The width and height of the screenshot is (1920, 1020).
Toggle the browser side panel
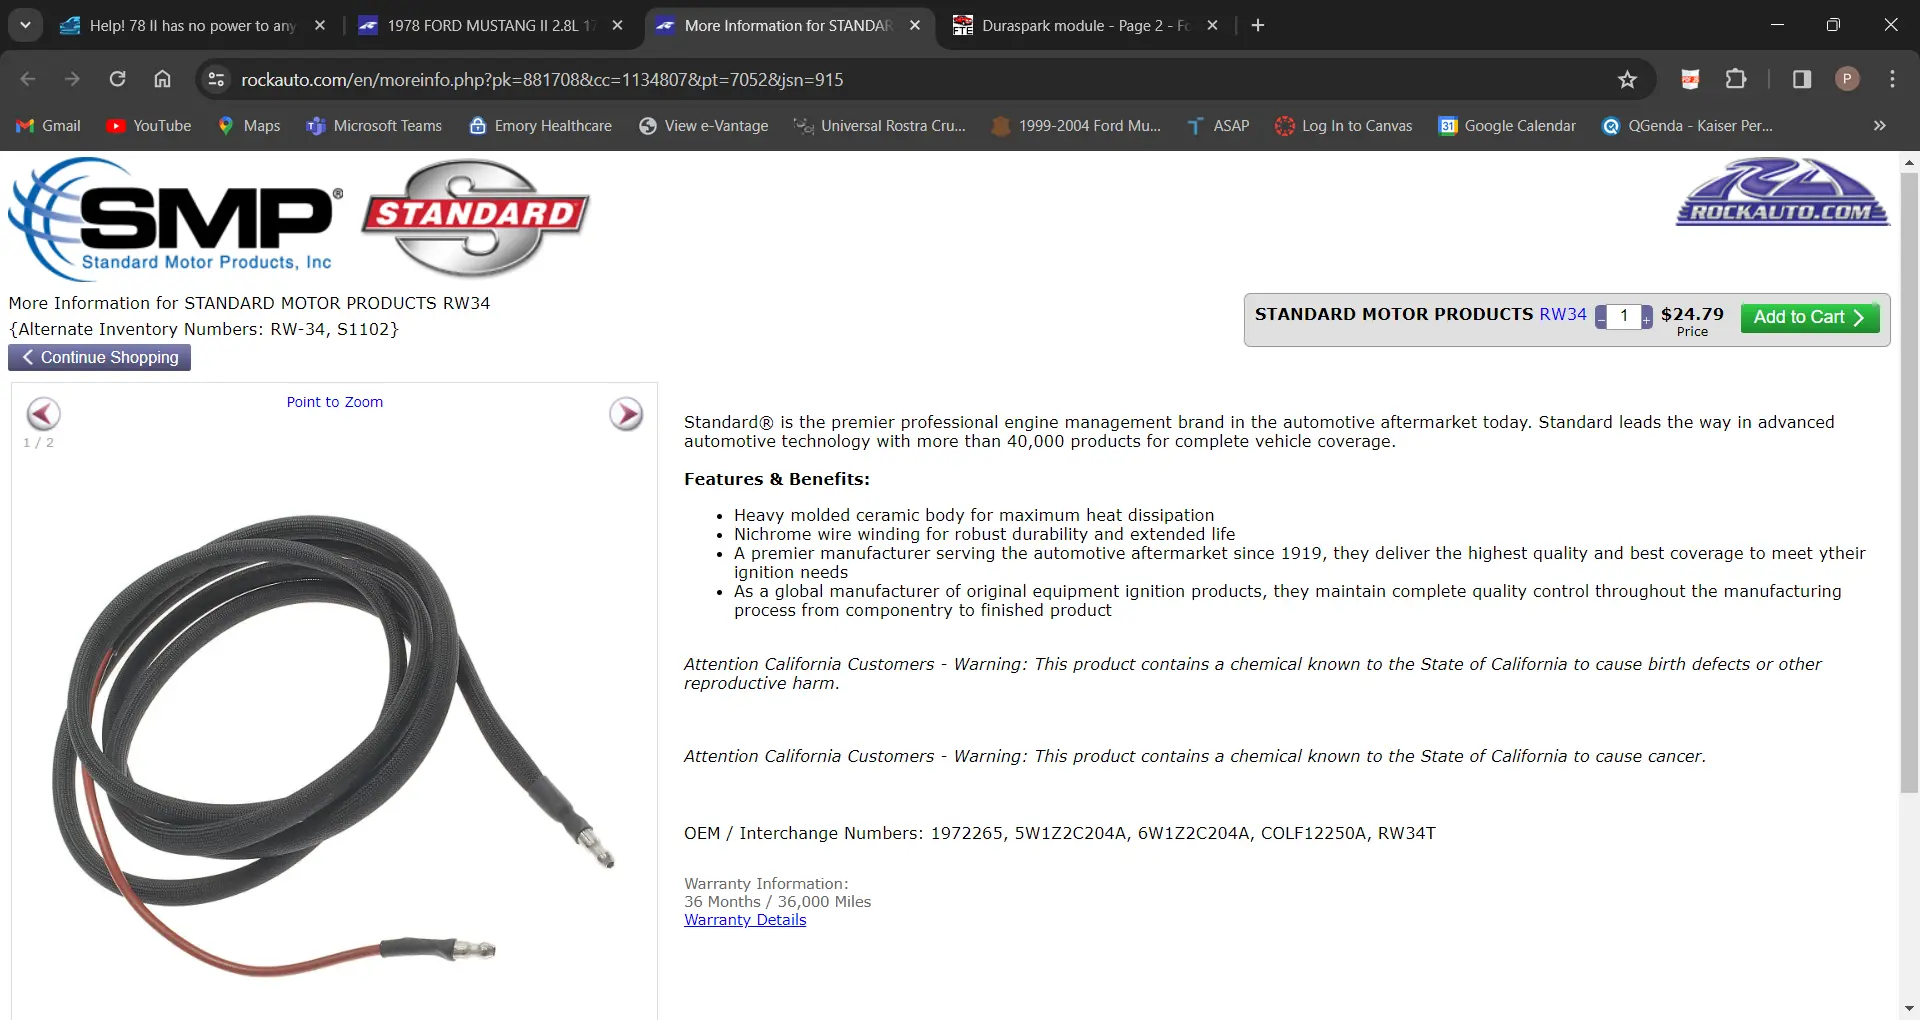pyautogui.click(x=1802, y=79)
